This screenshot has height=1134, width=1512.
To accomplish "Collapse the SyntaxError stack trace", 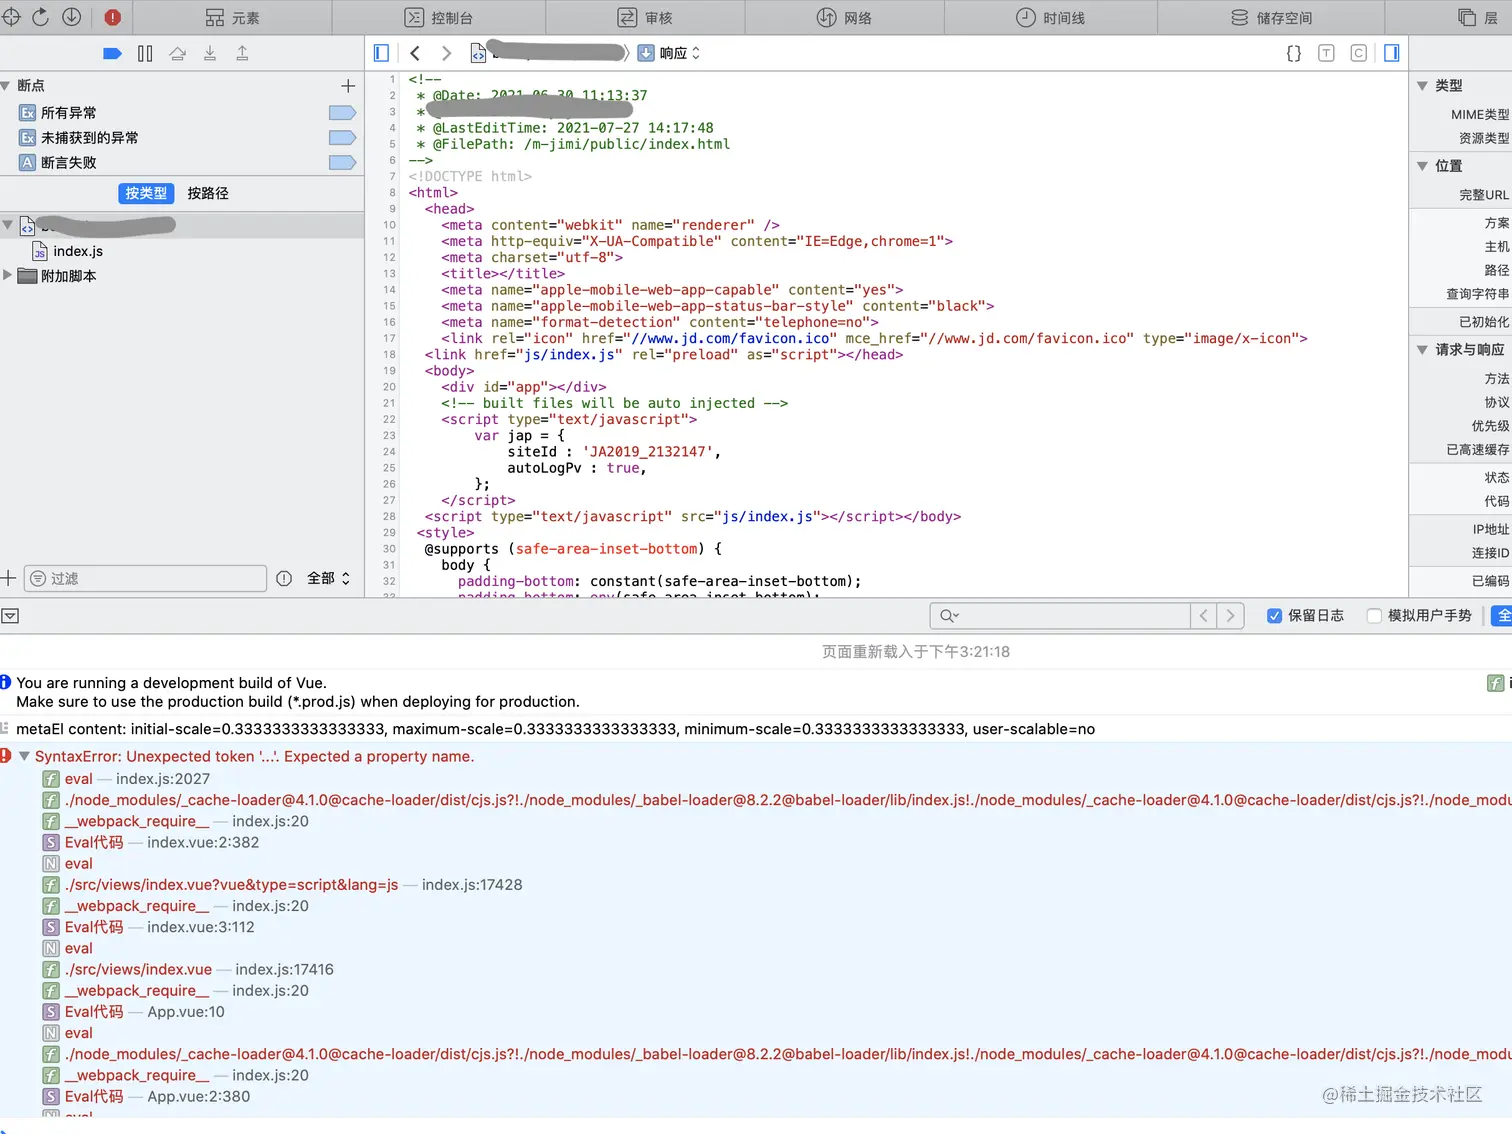I will coord(24,756).
